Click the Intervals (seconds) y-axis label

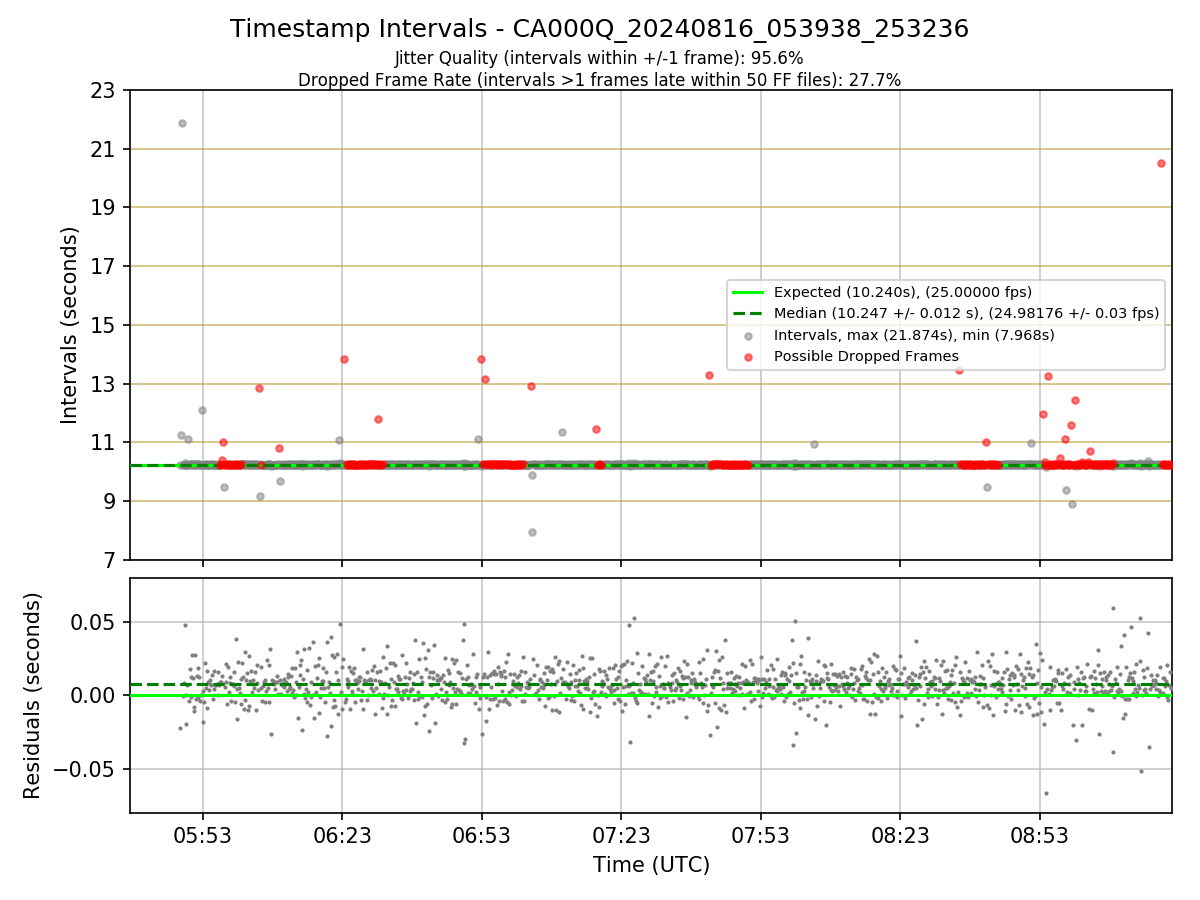point(69,325)
